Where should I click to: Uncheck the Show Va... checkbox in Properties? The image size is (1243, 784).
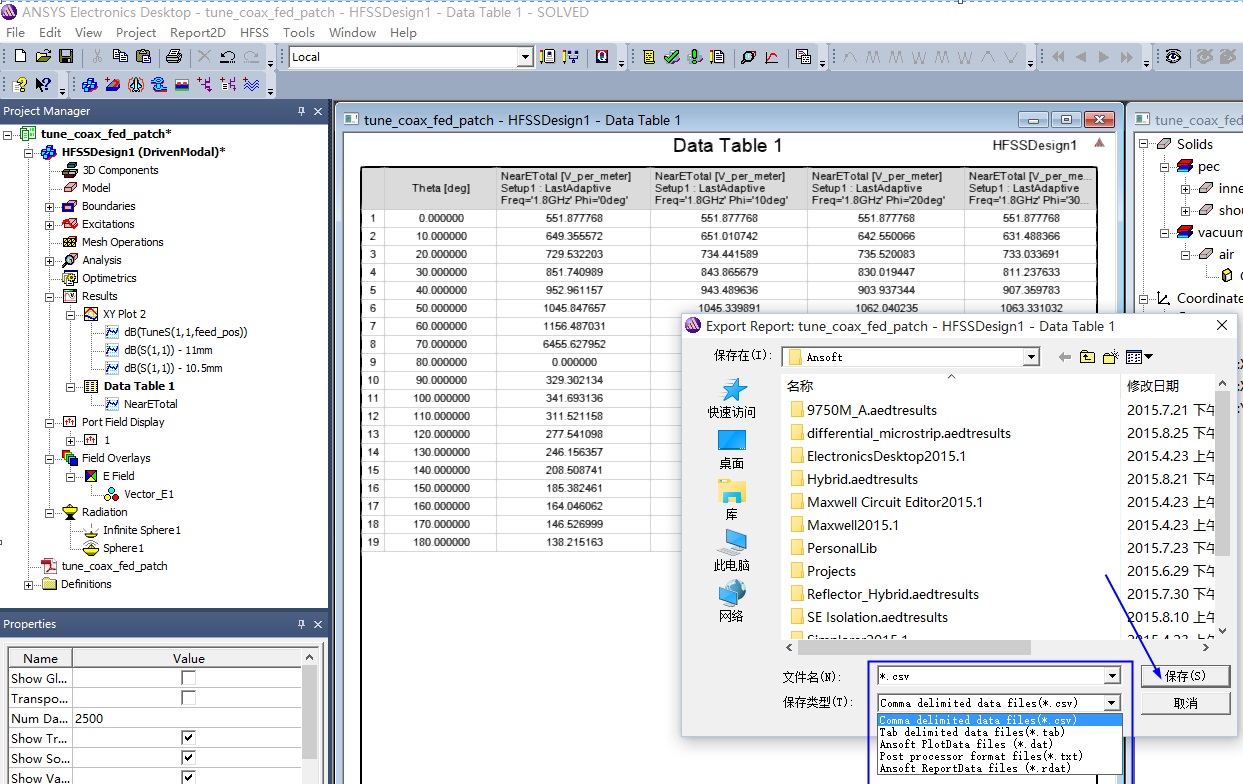188,777
